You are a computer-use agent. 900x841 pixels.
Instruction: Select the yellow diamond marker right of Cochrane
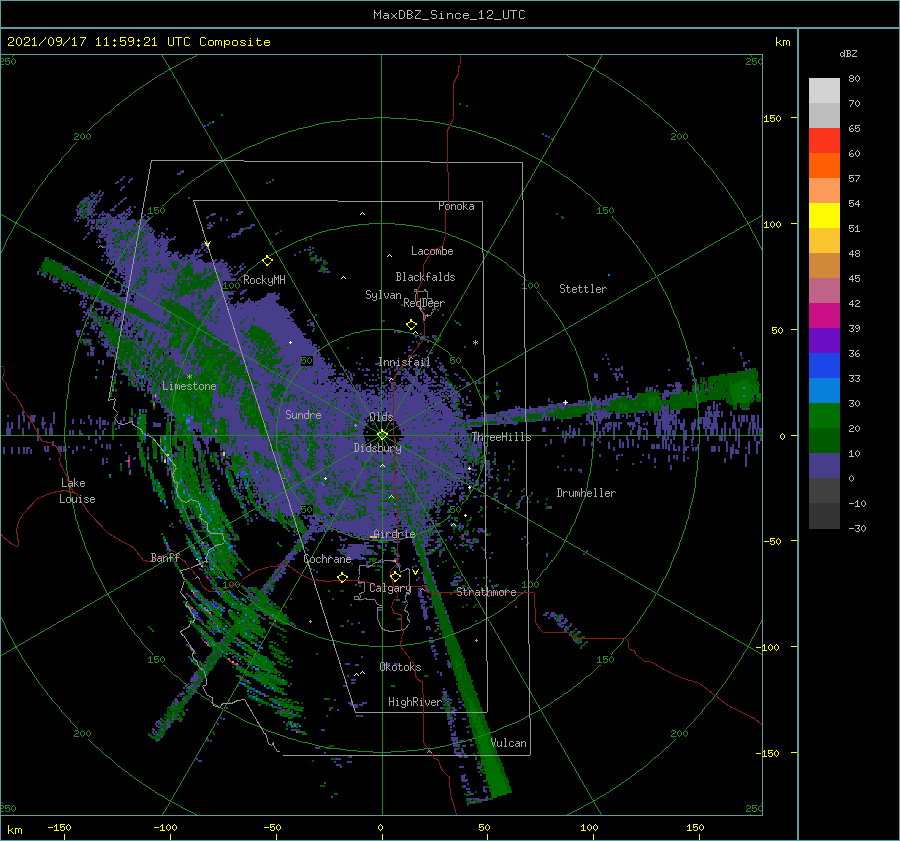tap(343, 578)
